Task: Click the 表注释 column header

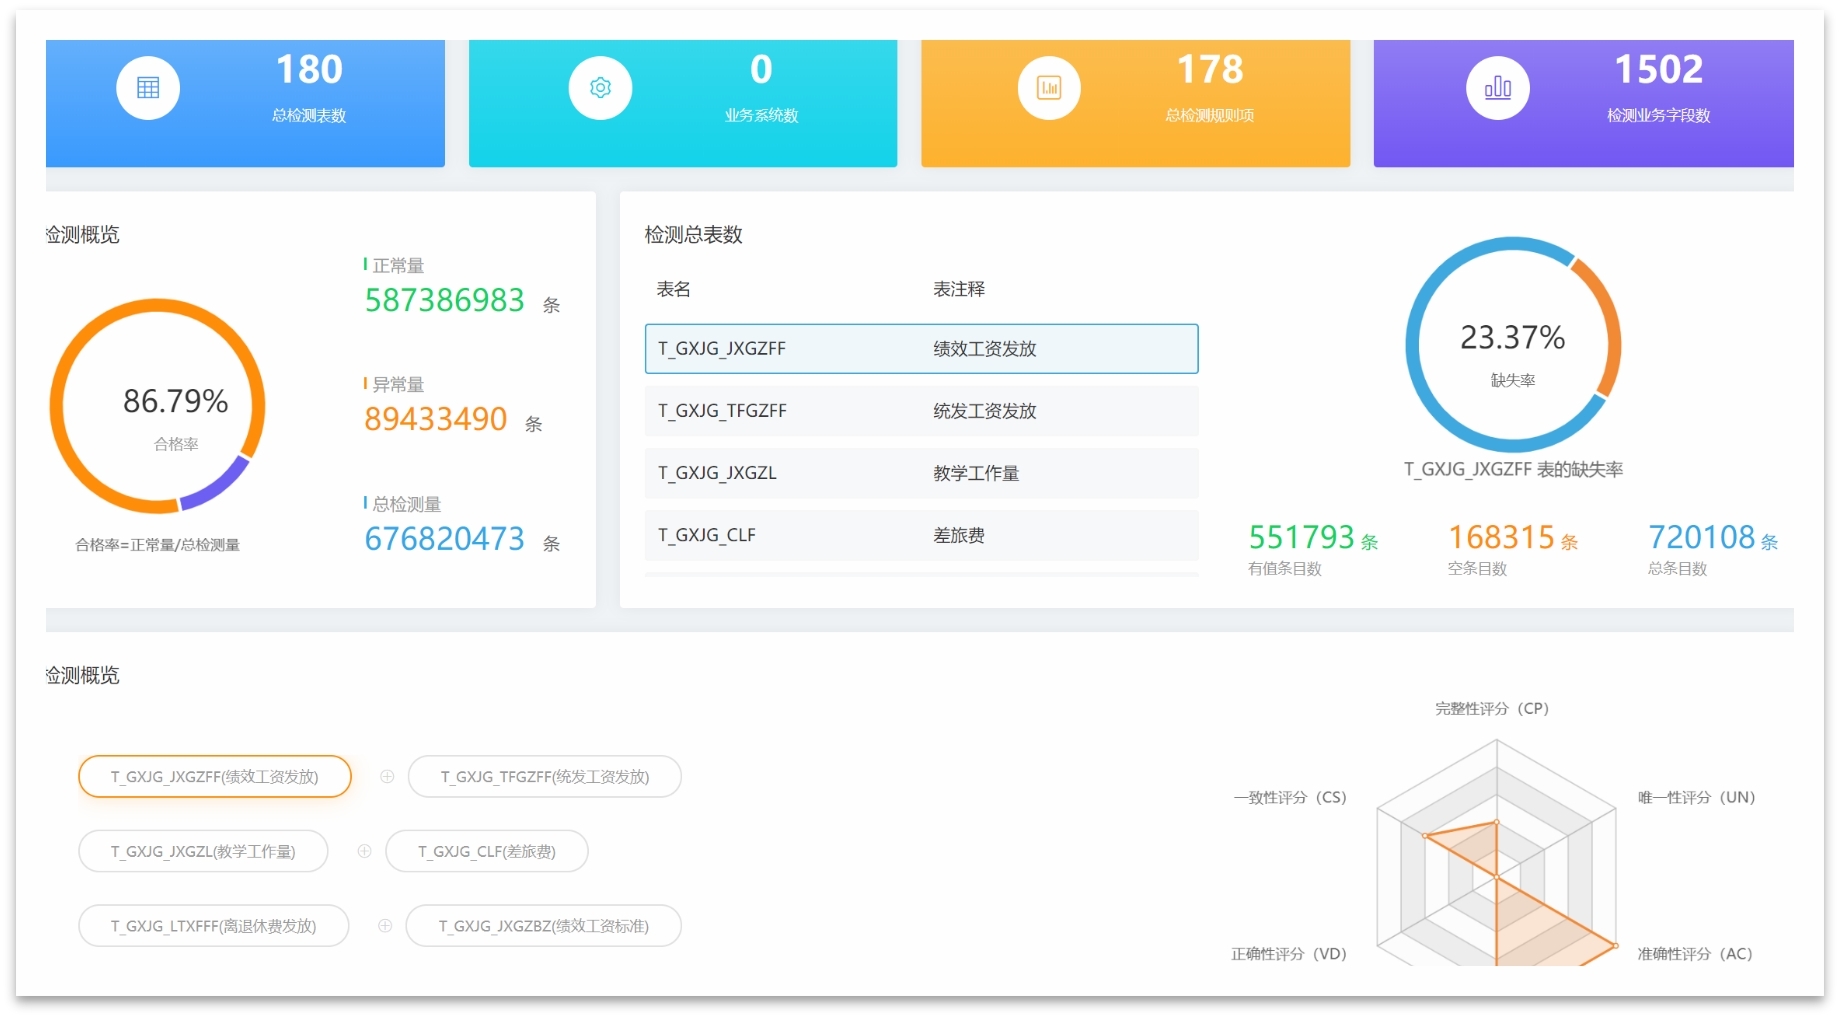Action: click(959, 289)
